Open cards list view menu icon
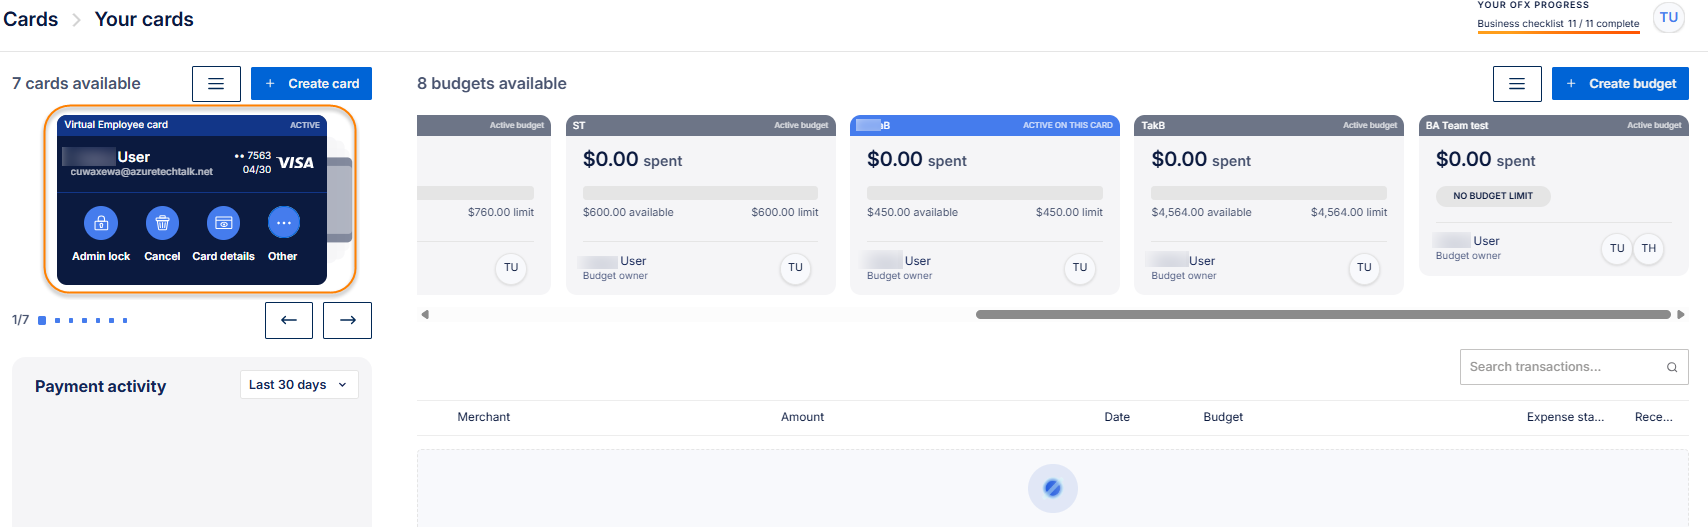 (216, 84)
